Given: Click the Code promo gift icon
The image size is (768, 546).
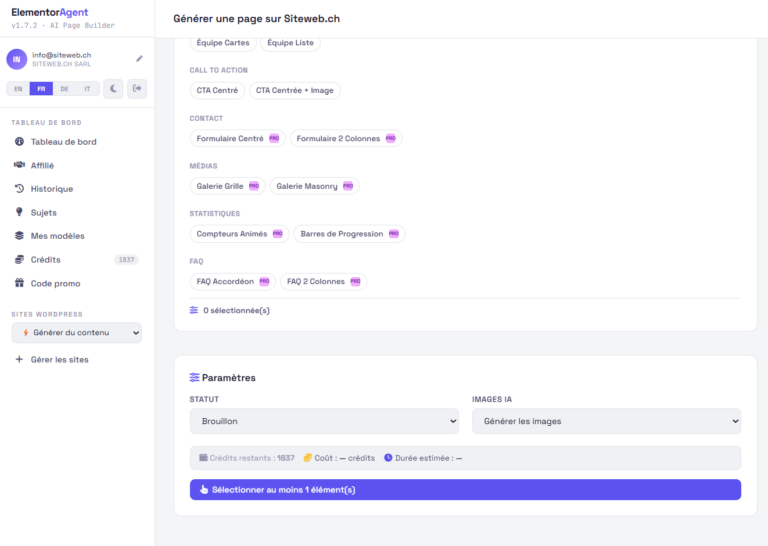Looking at the screenshot, I should [19, 283].
